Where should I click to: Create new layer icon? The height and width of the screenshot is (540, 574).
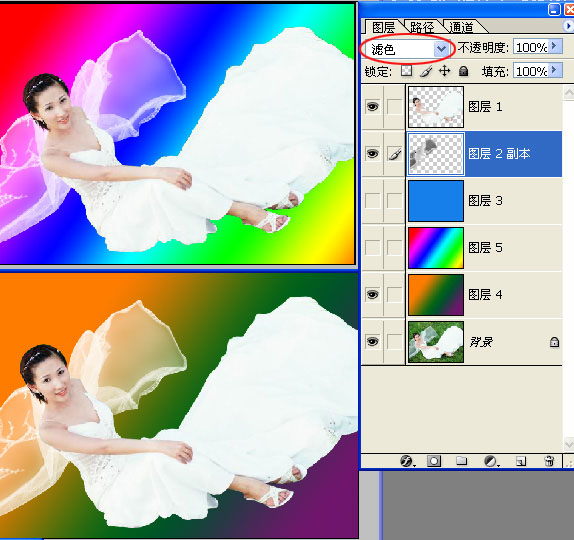[521, 461]
